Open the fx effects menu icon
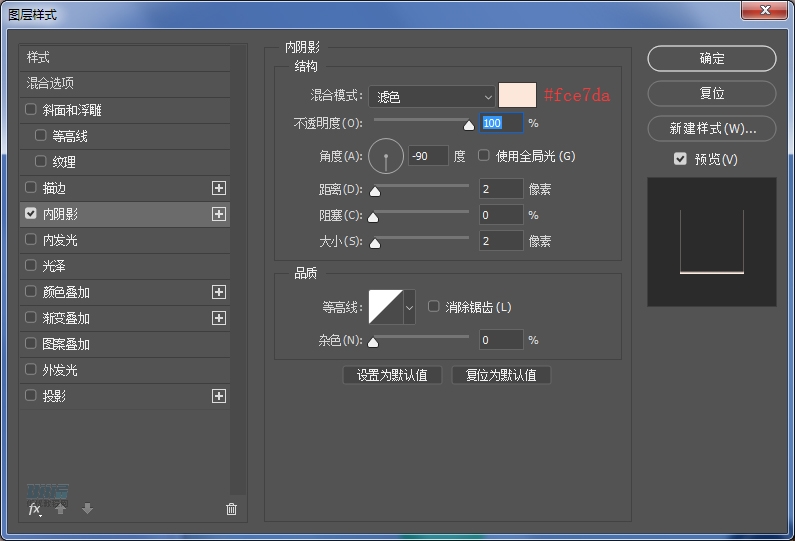The width and height of the screenshot is (795, 541). [x=34, y=509]
